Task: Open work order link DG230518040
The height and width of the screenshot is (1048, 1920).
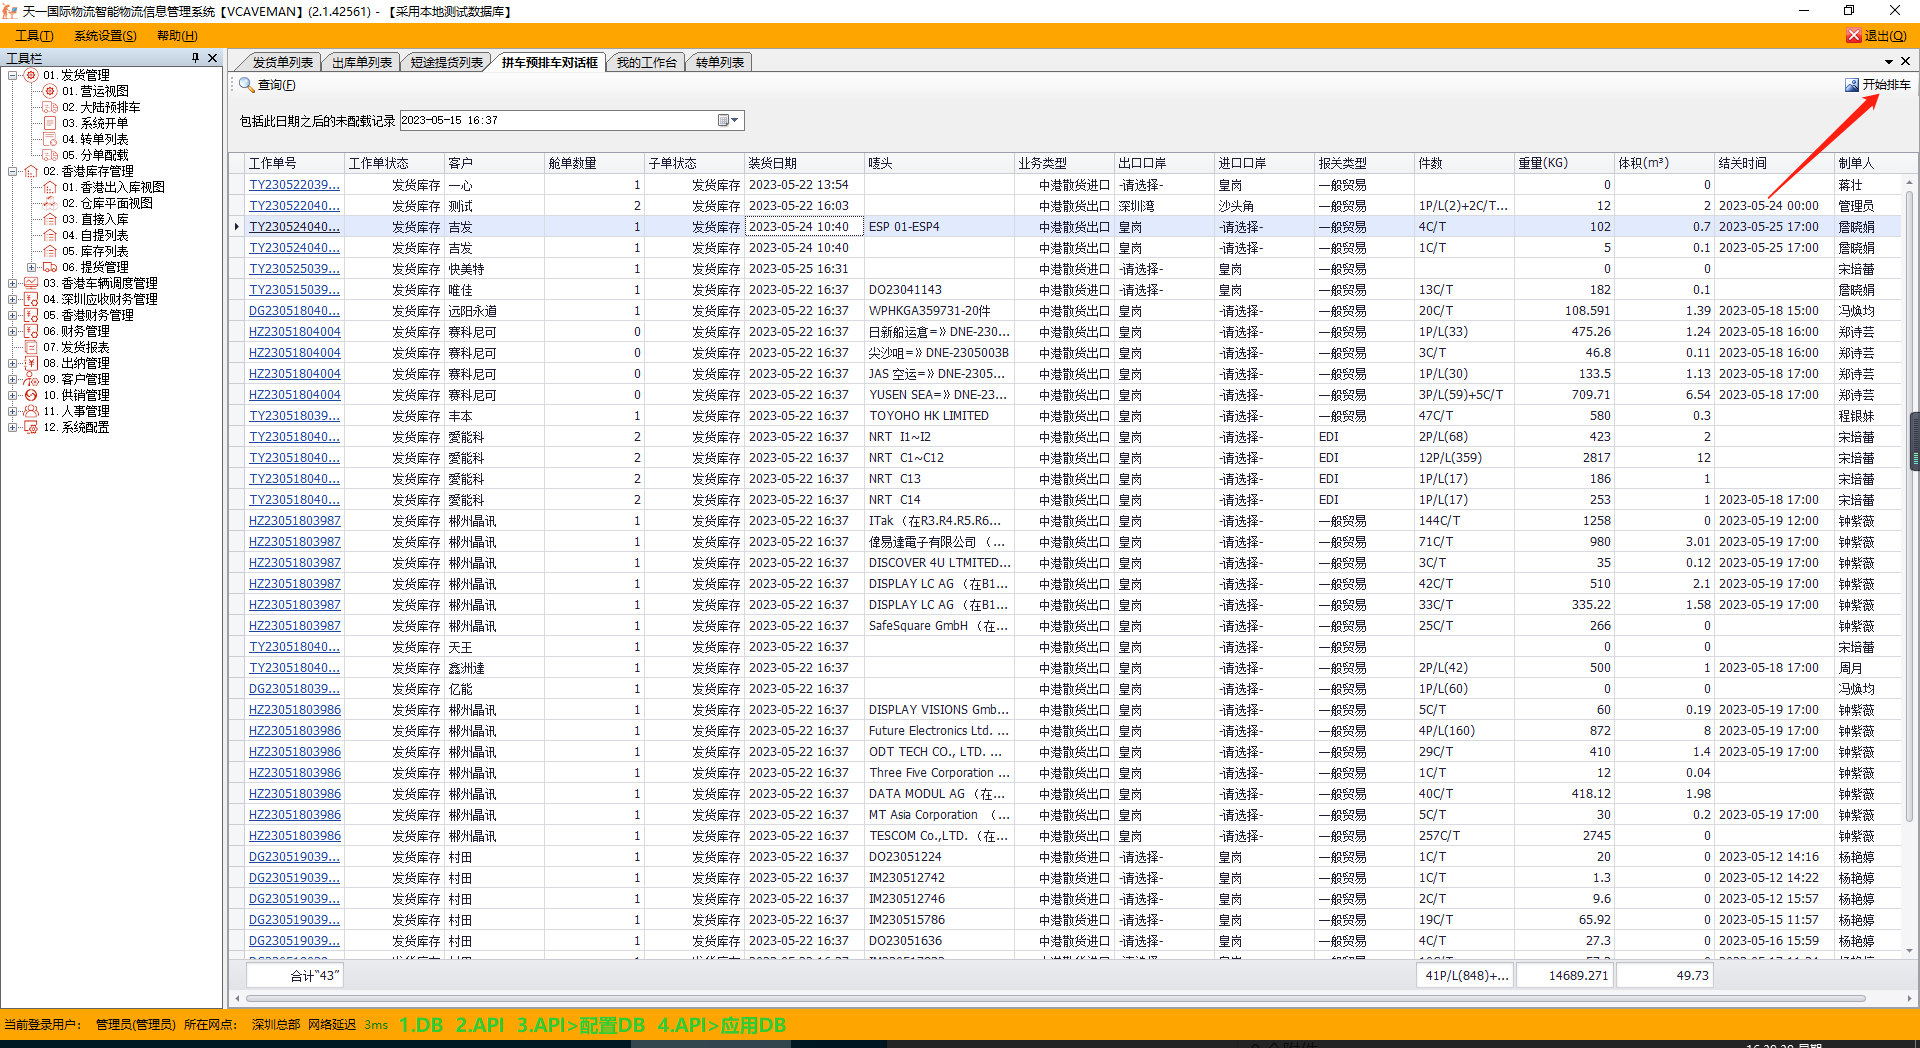Action: point(294,311)
